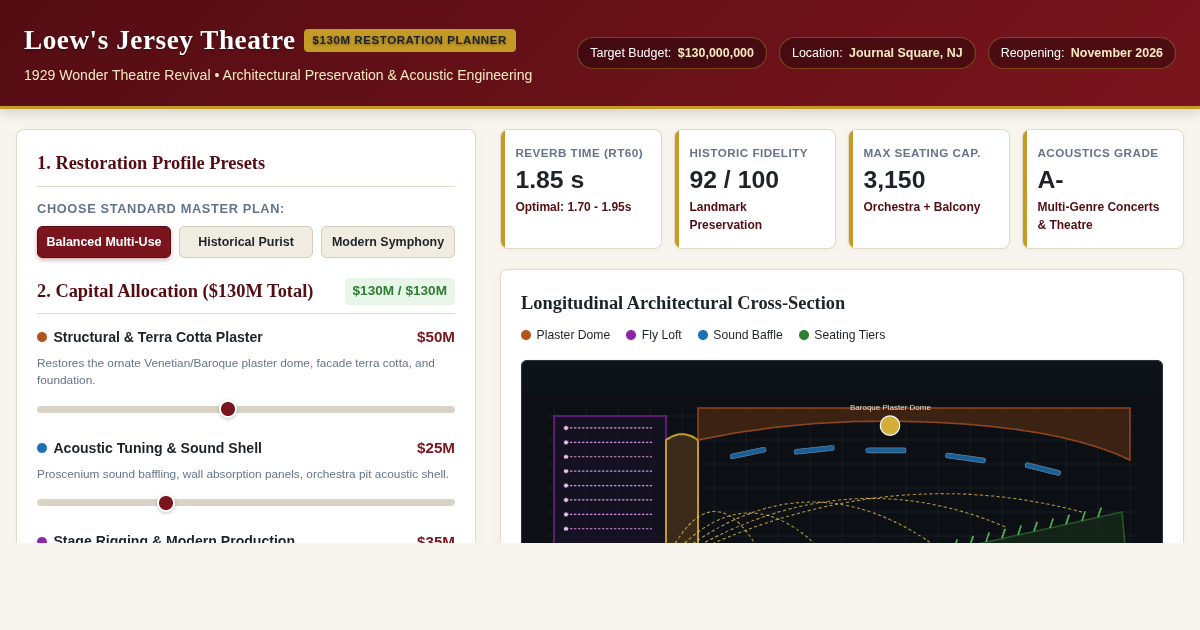Click the purple fly loft box in the diagram
This screenshot has height=630, width=1200.
tap(610, 480)
